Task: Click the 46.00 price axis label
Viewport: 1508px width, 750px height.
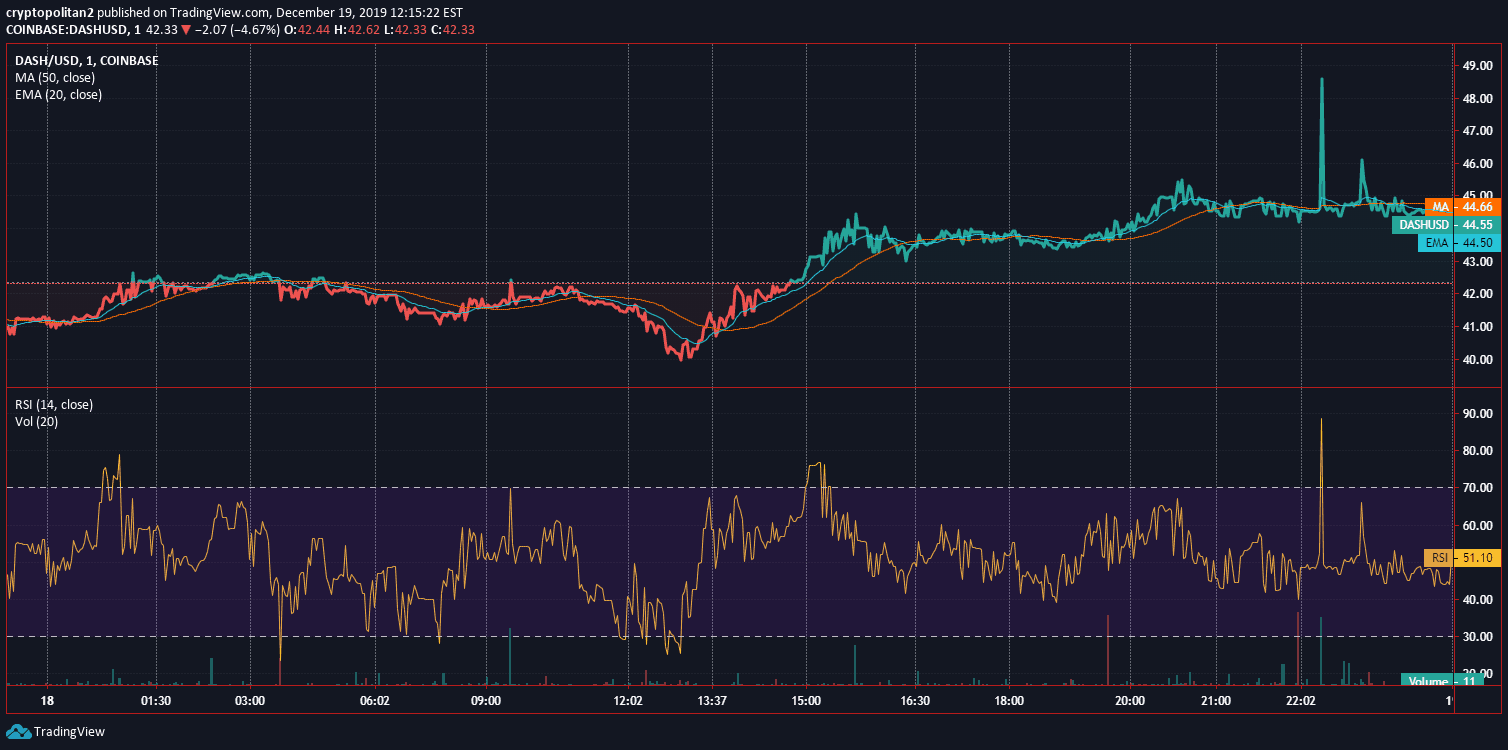Action: coord(1478,164)
